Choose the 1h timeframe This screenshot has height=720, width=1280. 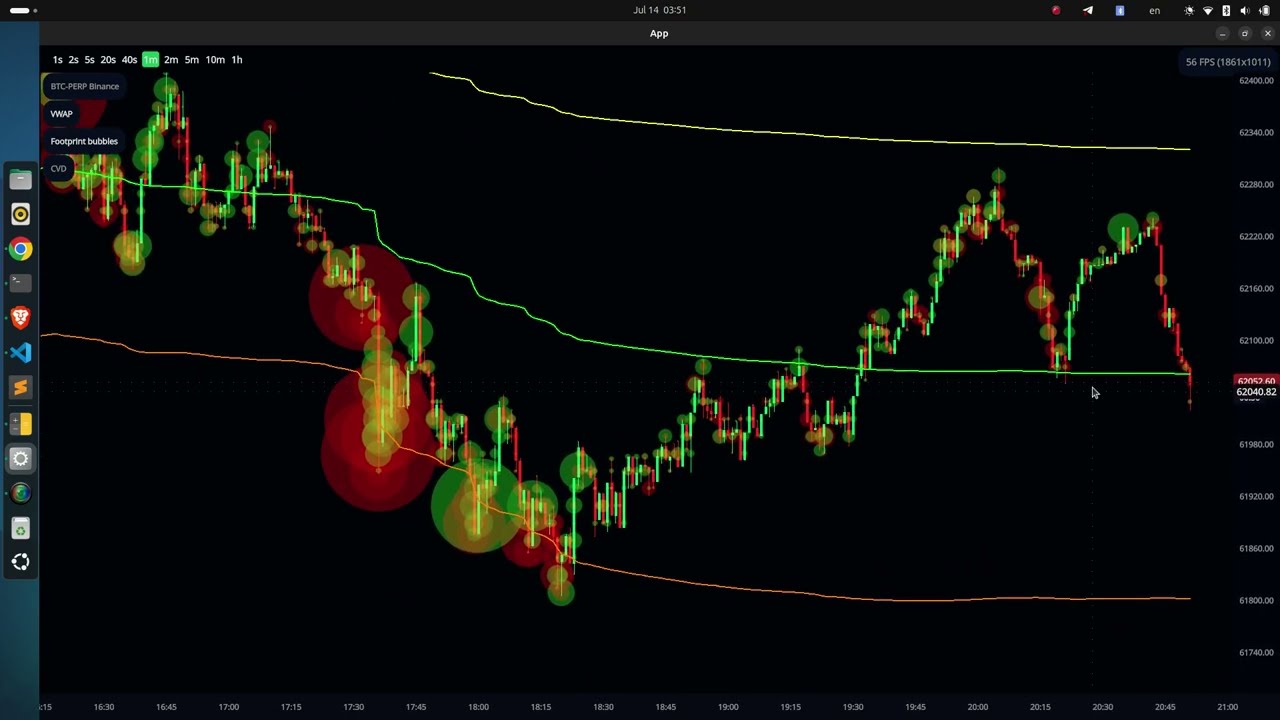pos(237,60)
